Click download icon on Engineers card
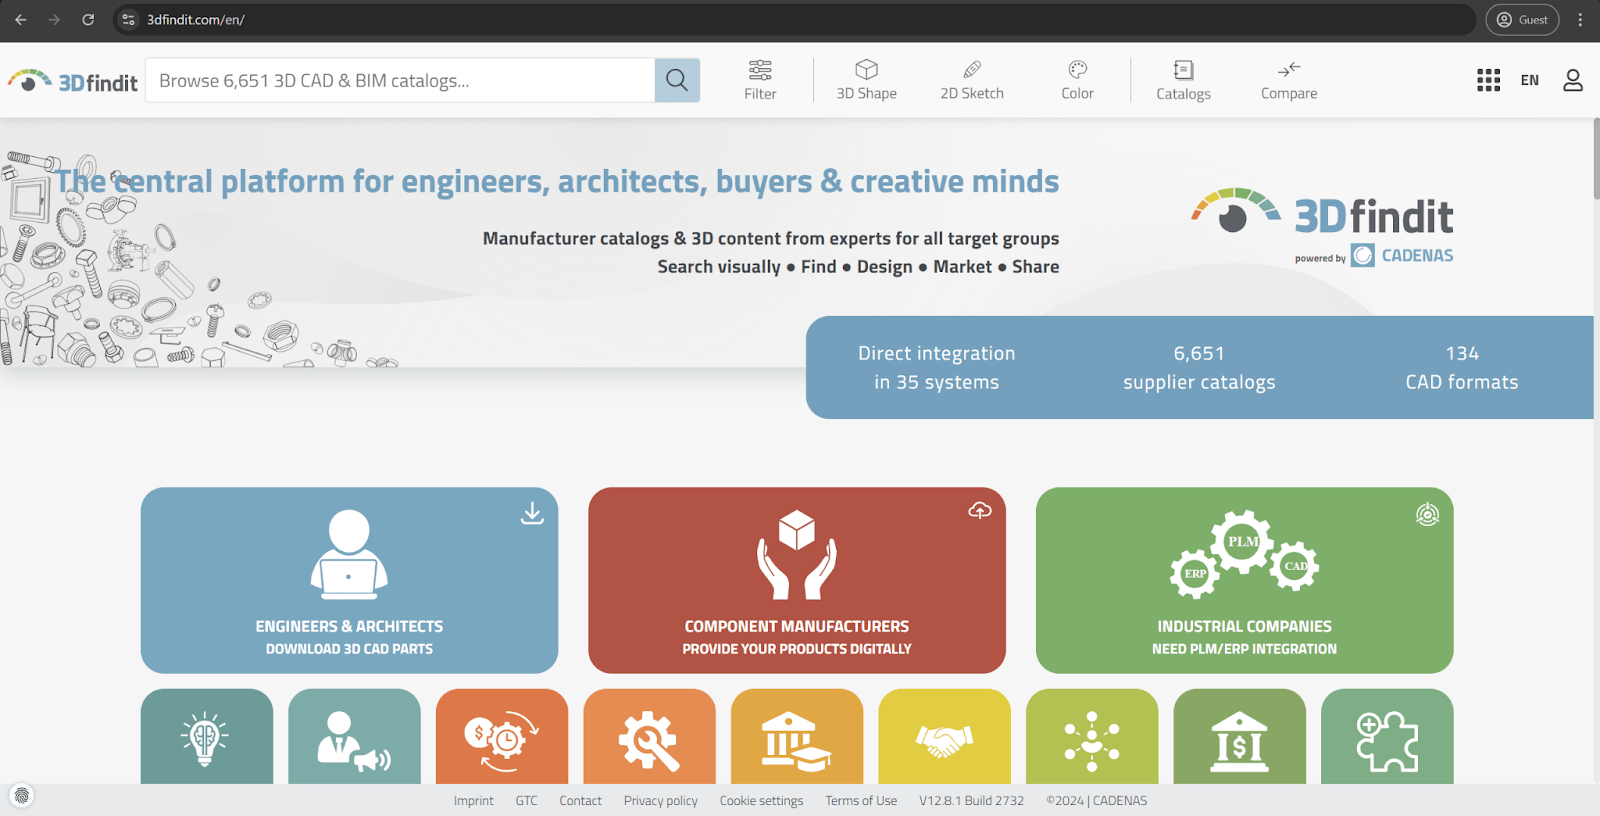 [532, 513]
